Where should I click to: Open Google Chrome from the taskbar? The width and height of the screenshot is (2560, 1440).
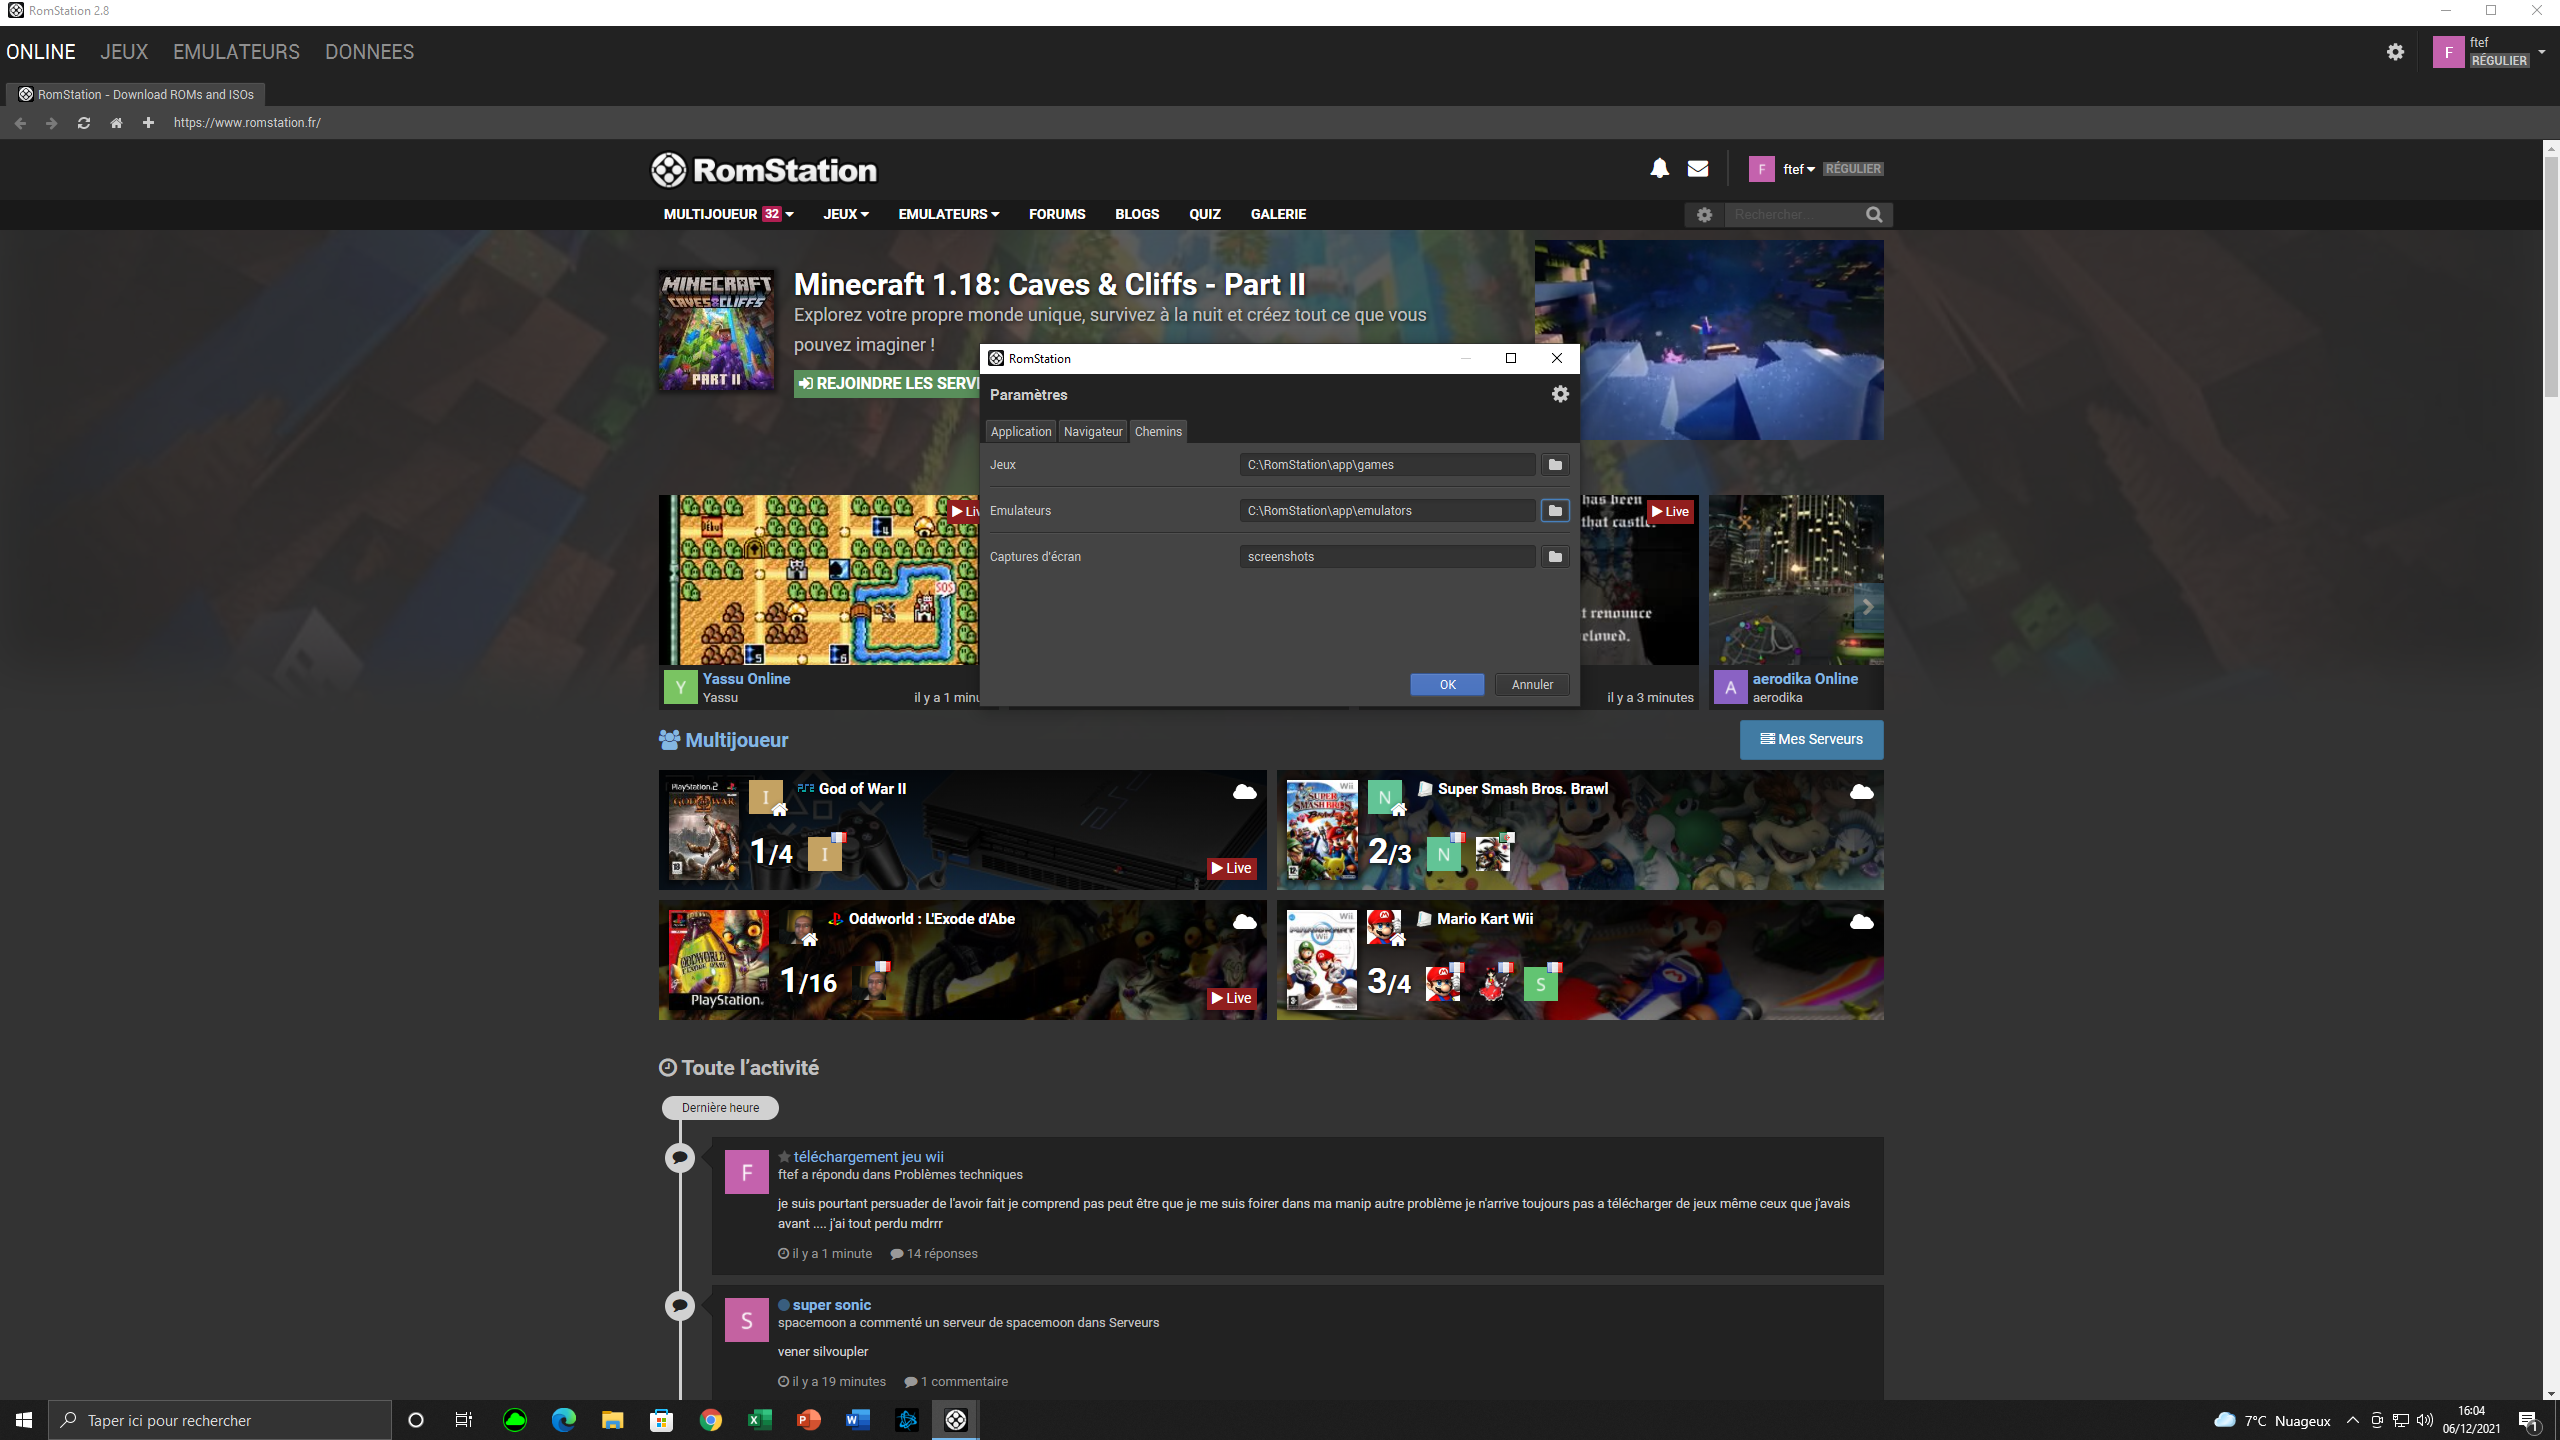(711, 1420)
